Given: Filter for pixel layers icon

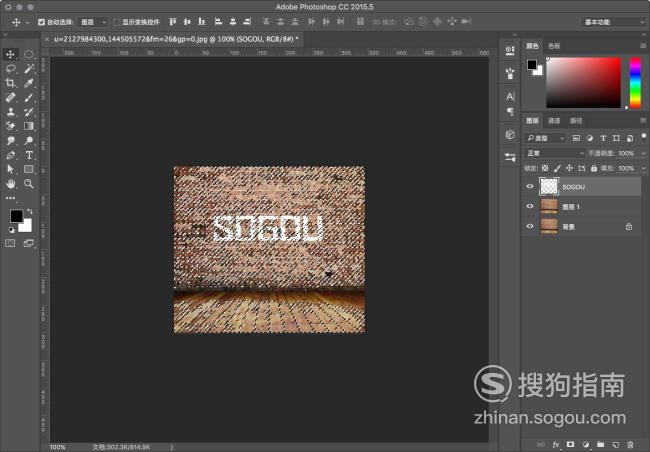Looking at the screenshot, I should point(576,138).
